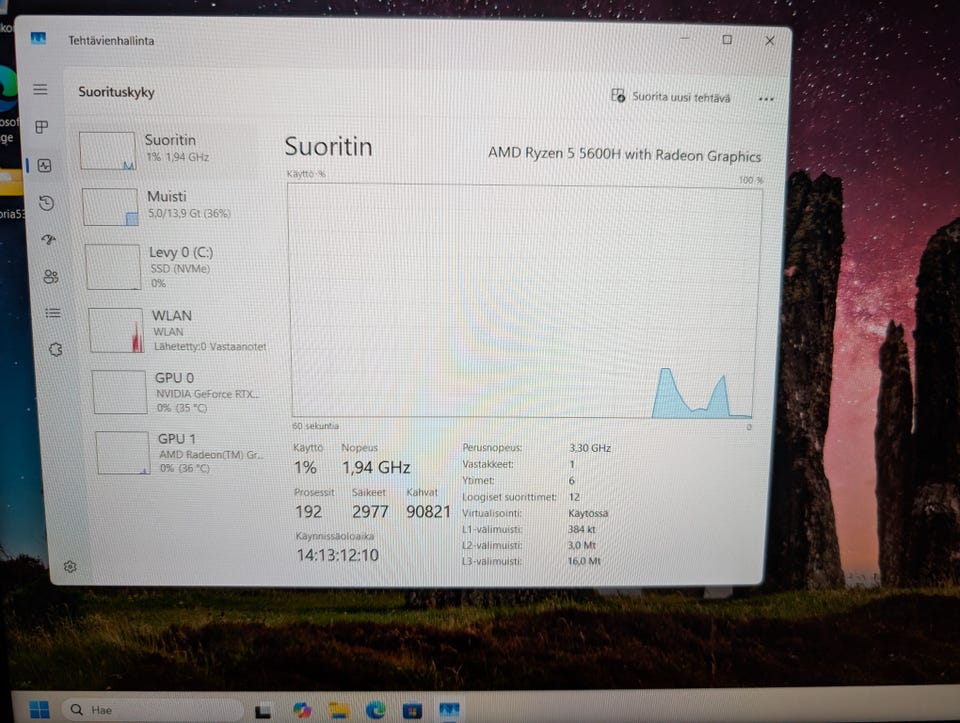Click the Muisti mini graph thumbnail
The image size is (960, 723).
point(110,207)
